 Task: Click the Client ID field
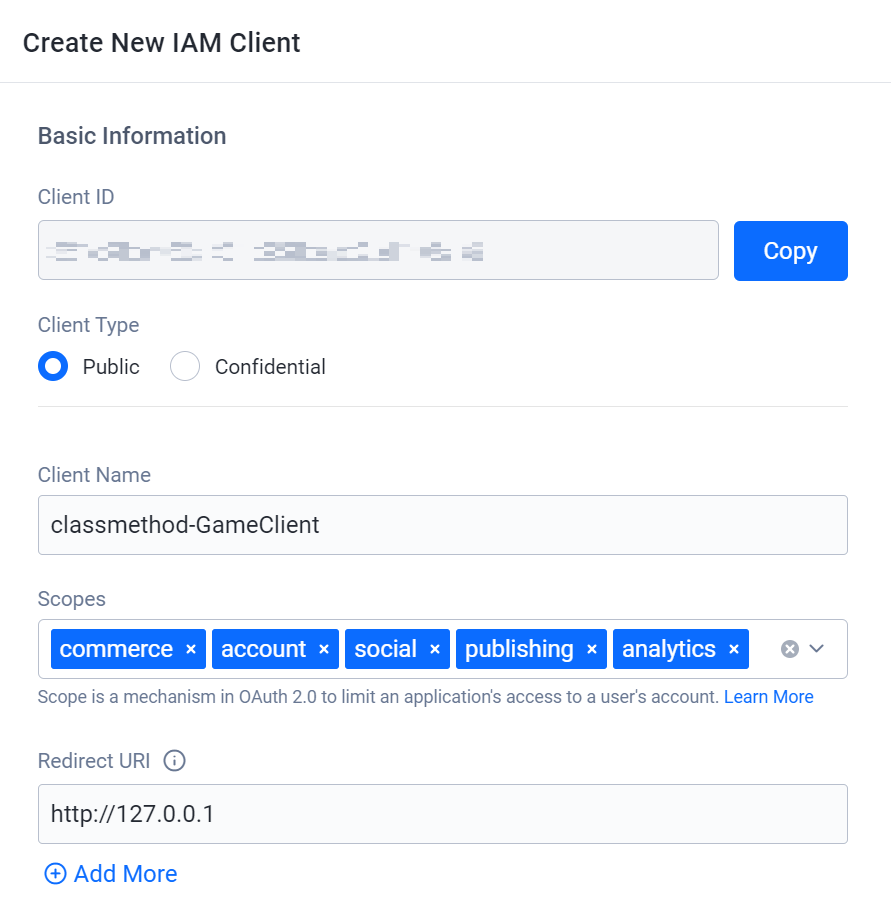(378, 250)
